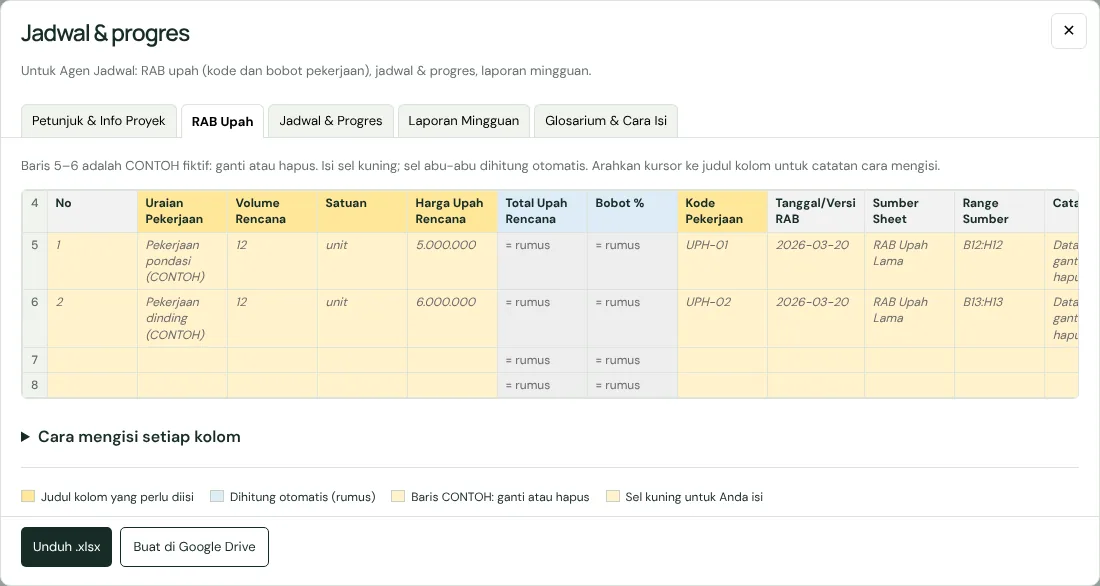Select empty Uraian Pekerjaan cell in row 7

click(x=182, y=360)
